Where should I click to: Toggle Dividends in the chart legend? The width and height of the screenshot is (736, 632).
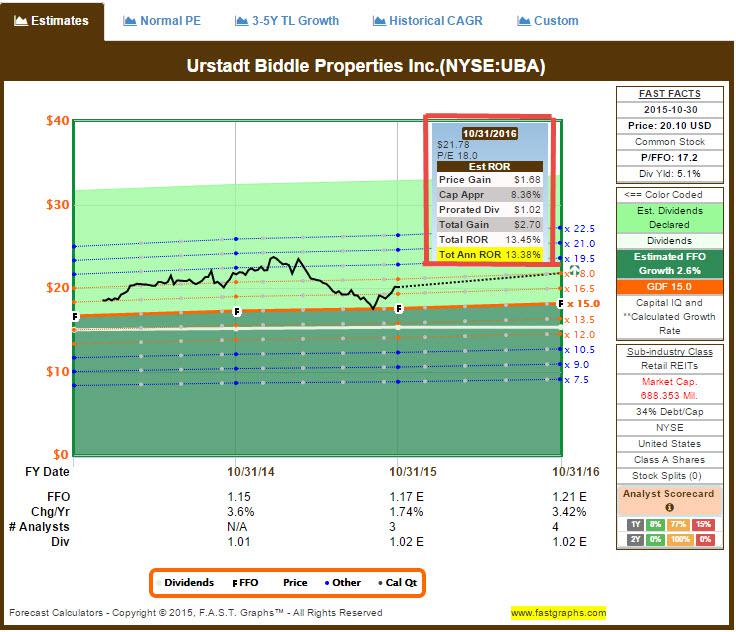click(x=186, y=583)
